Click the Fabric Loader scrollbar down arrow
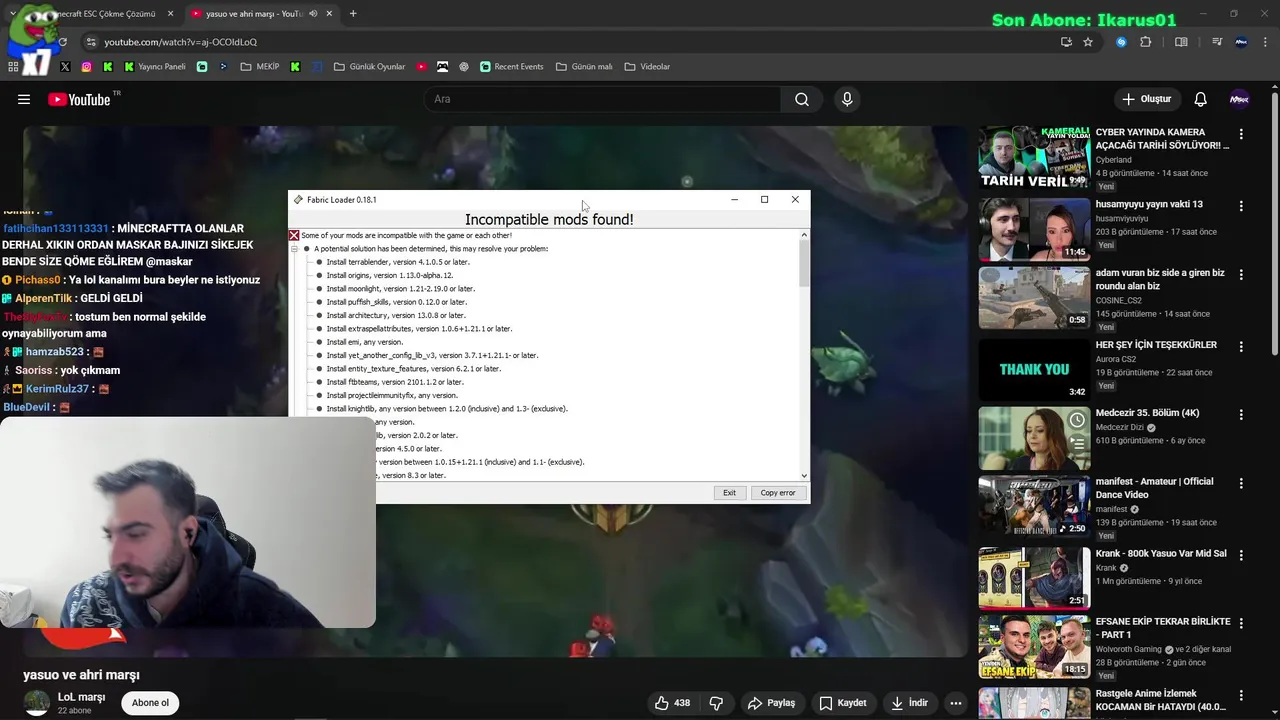Image resolution: width=1280 pixels, height=720 pixels. tap(804, 476)
